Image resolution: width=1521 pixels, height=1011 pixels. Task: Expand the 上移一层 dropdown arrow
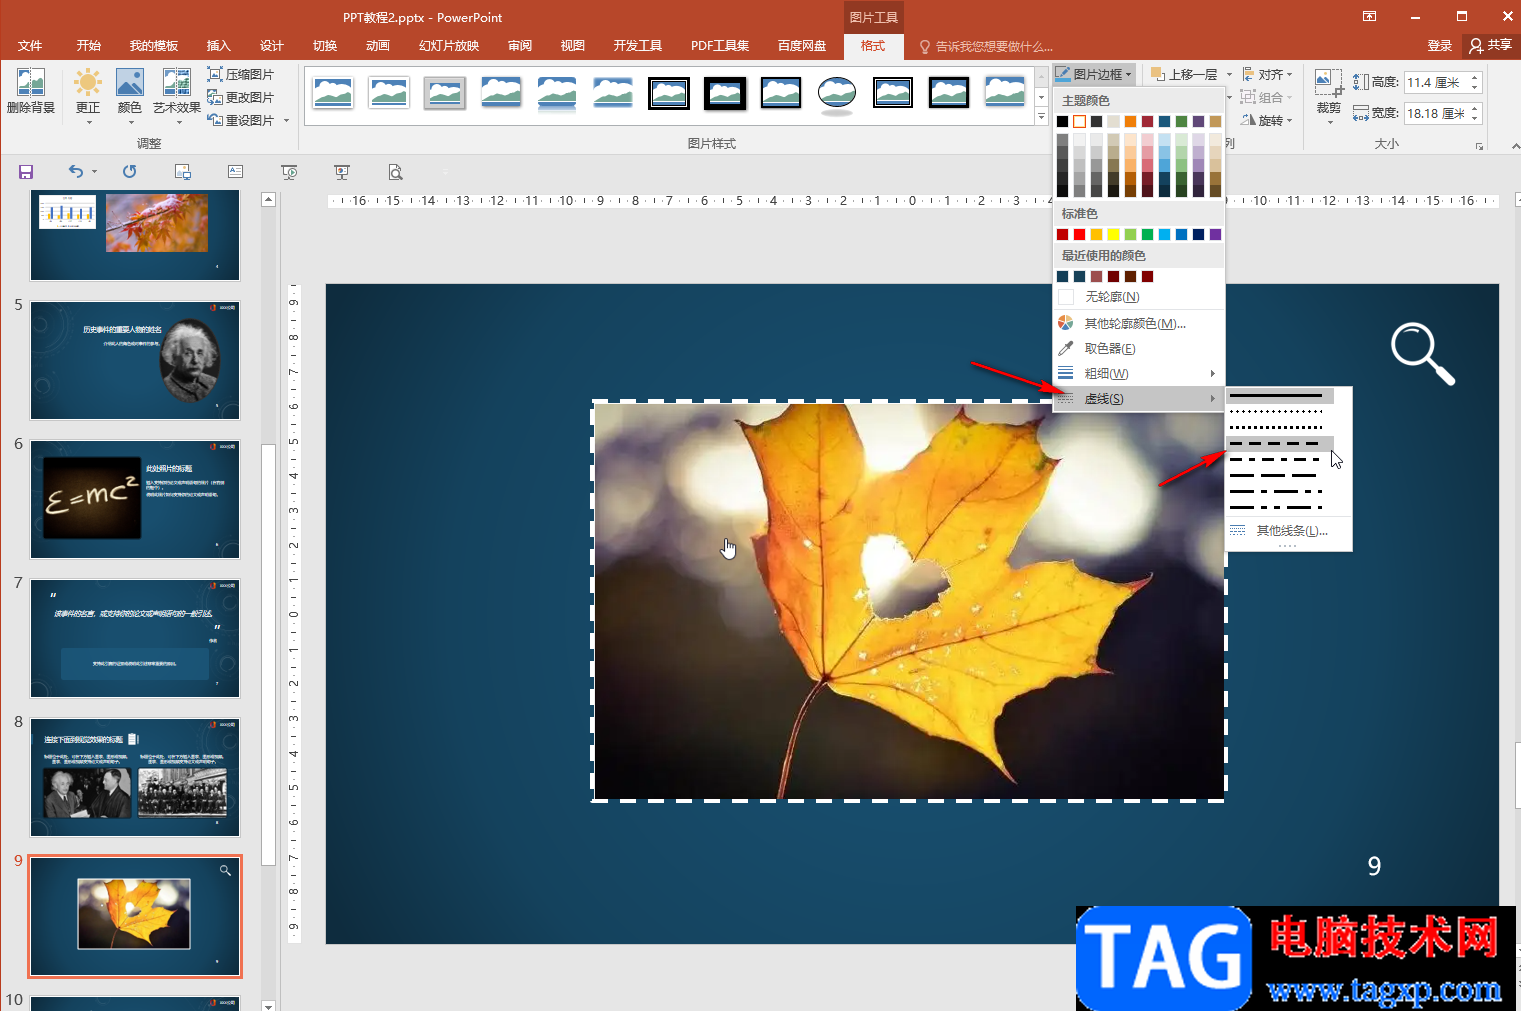pyautogui.click(x=1229, y=74)
